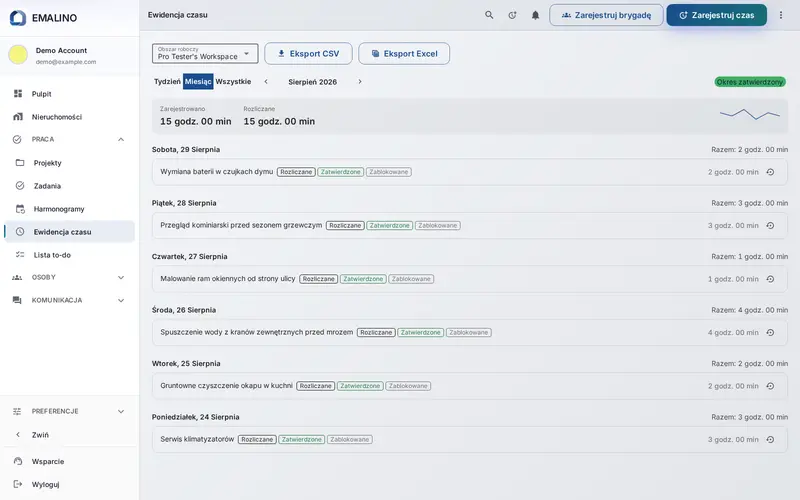
Task: Click the activity sparkline chart
Action: (x=750, y=114)
